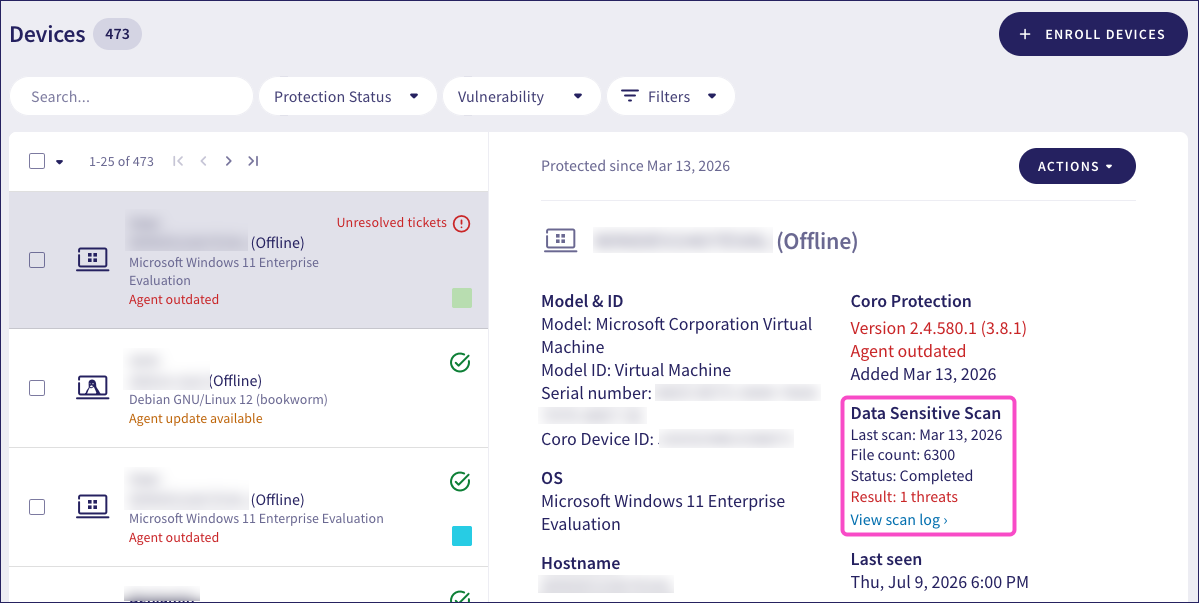
Task: Click green checkmark on third device row
Action: pyautogui.click(x=460, y=481)
